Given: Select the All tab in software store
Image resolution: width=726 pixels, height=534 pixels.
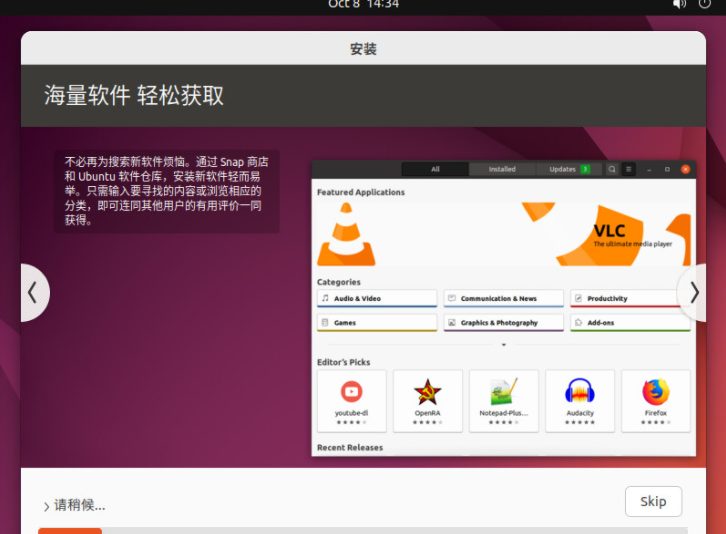Looking at the screenshot, I should [x=435, y=169].
